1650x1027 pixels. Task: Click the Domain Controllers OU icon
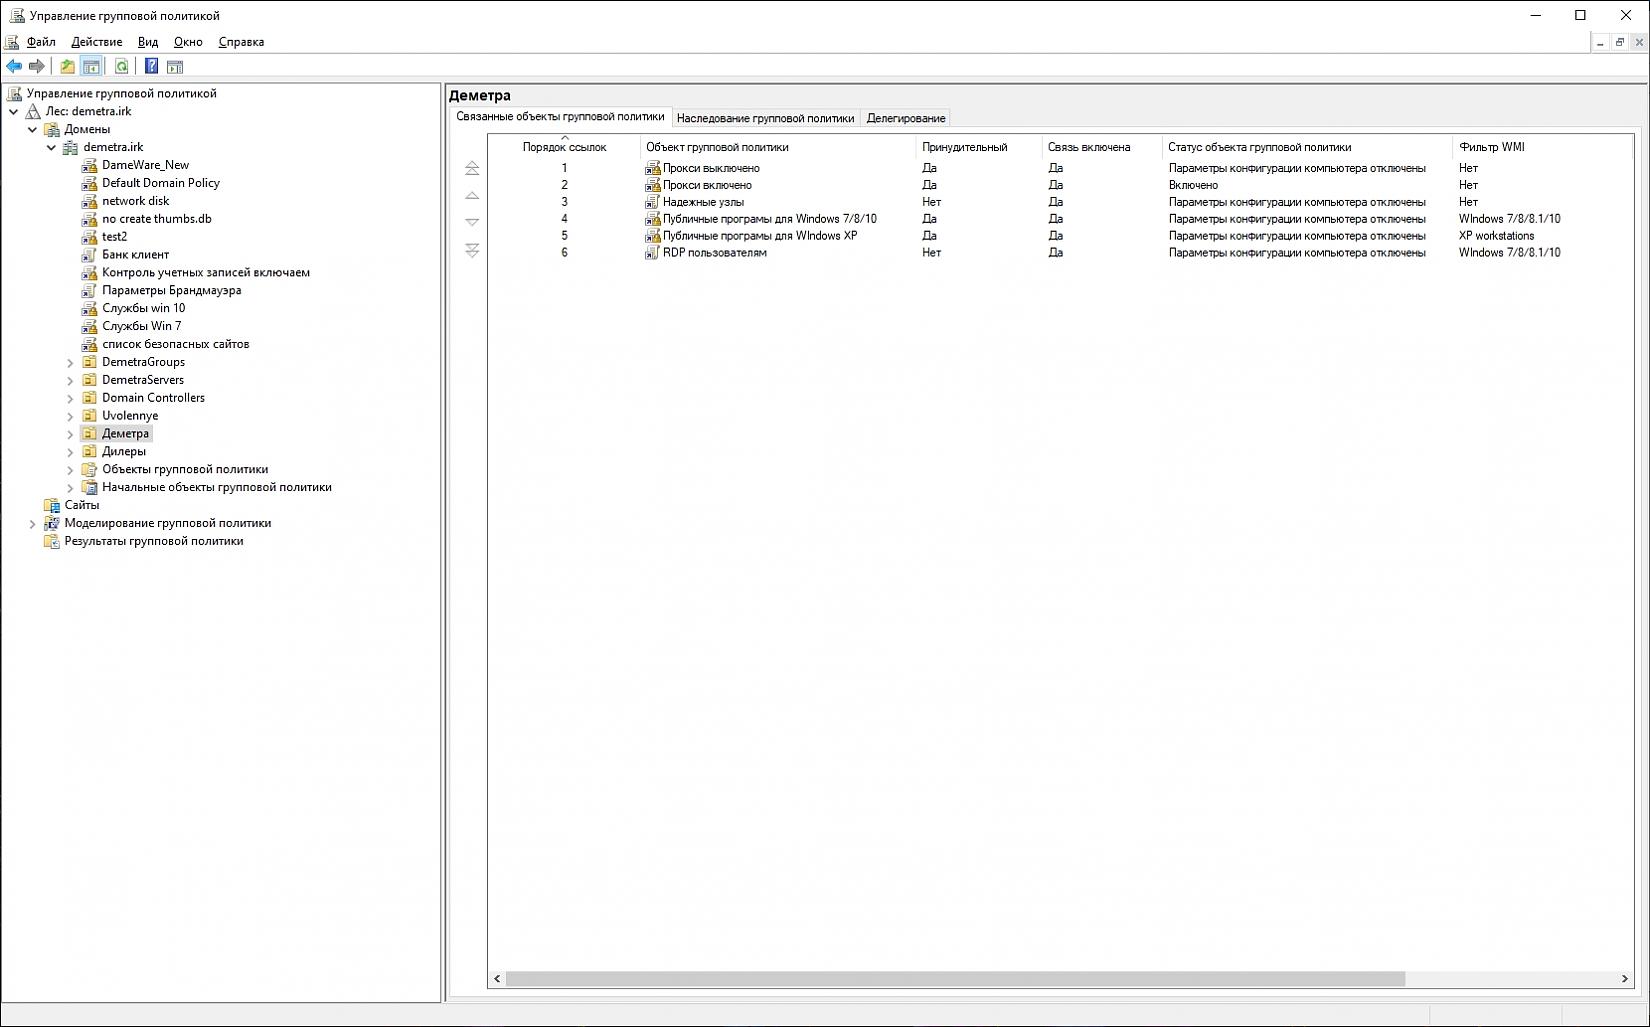click(x=89, y=398)
